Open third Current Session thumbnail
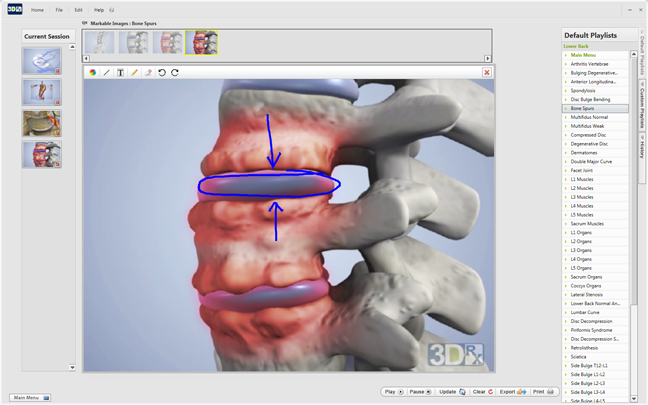This screenshot has width=648, height=405. pyautogui.click(x=42, y=123)
